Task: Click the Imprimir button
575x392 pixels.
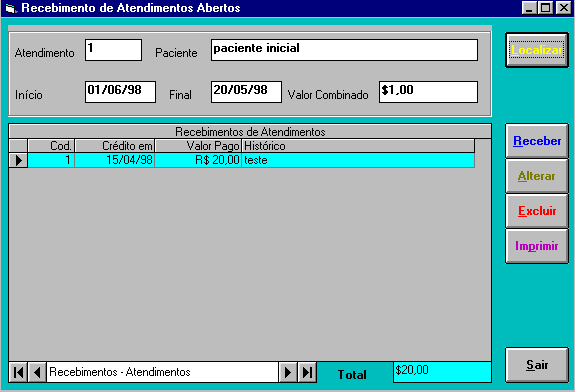Action: tap(537, 246)
